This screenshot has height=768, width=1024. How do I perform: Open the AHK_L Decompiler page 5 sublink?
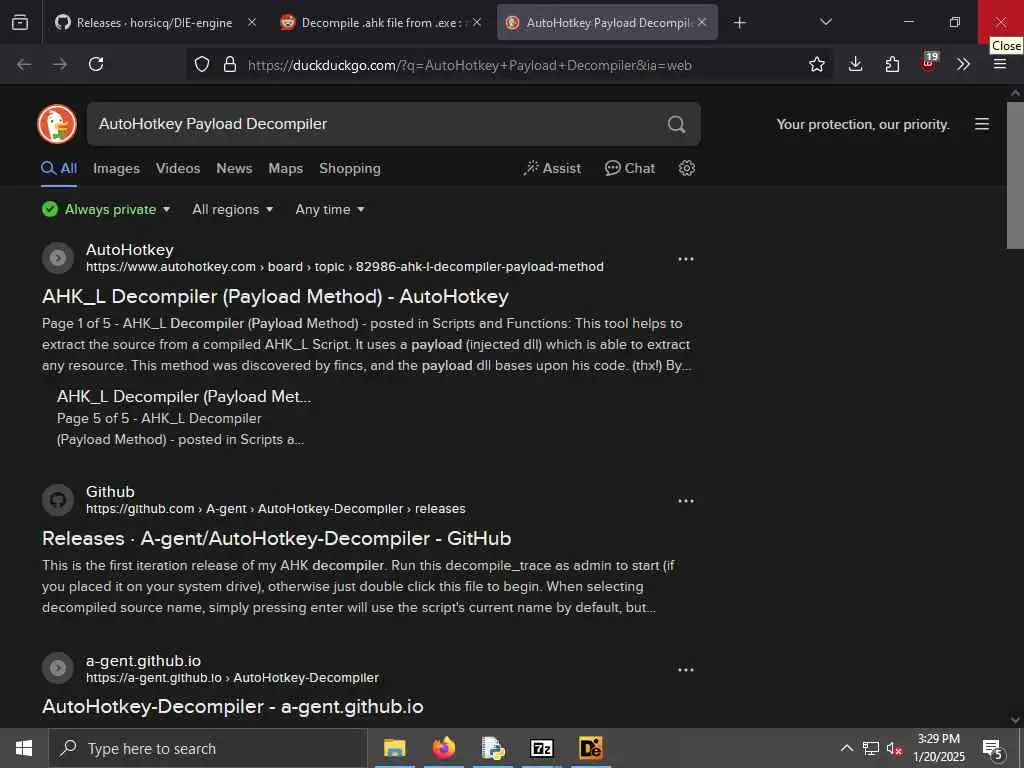click(x=184, y=396)
